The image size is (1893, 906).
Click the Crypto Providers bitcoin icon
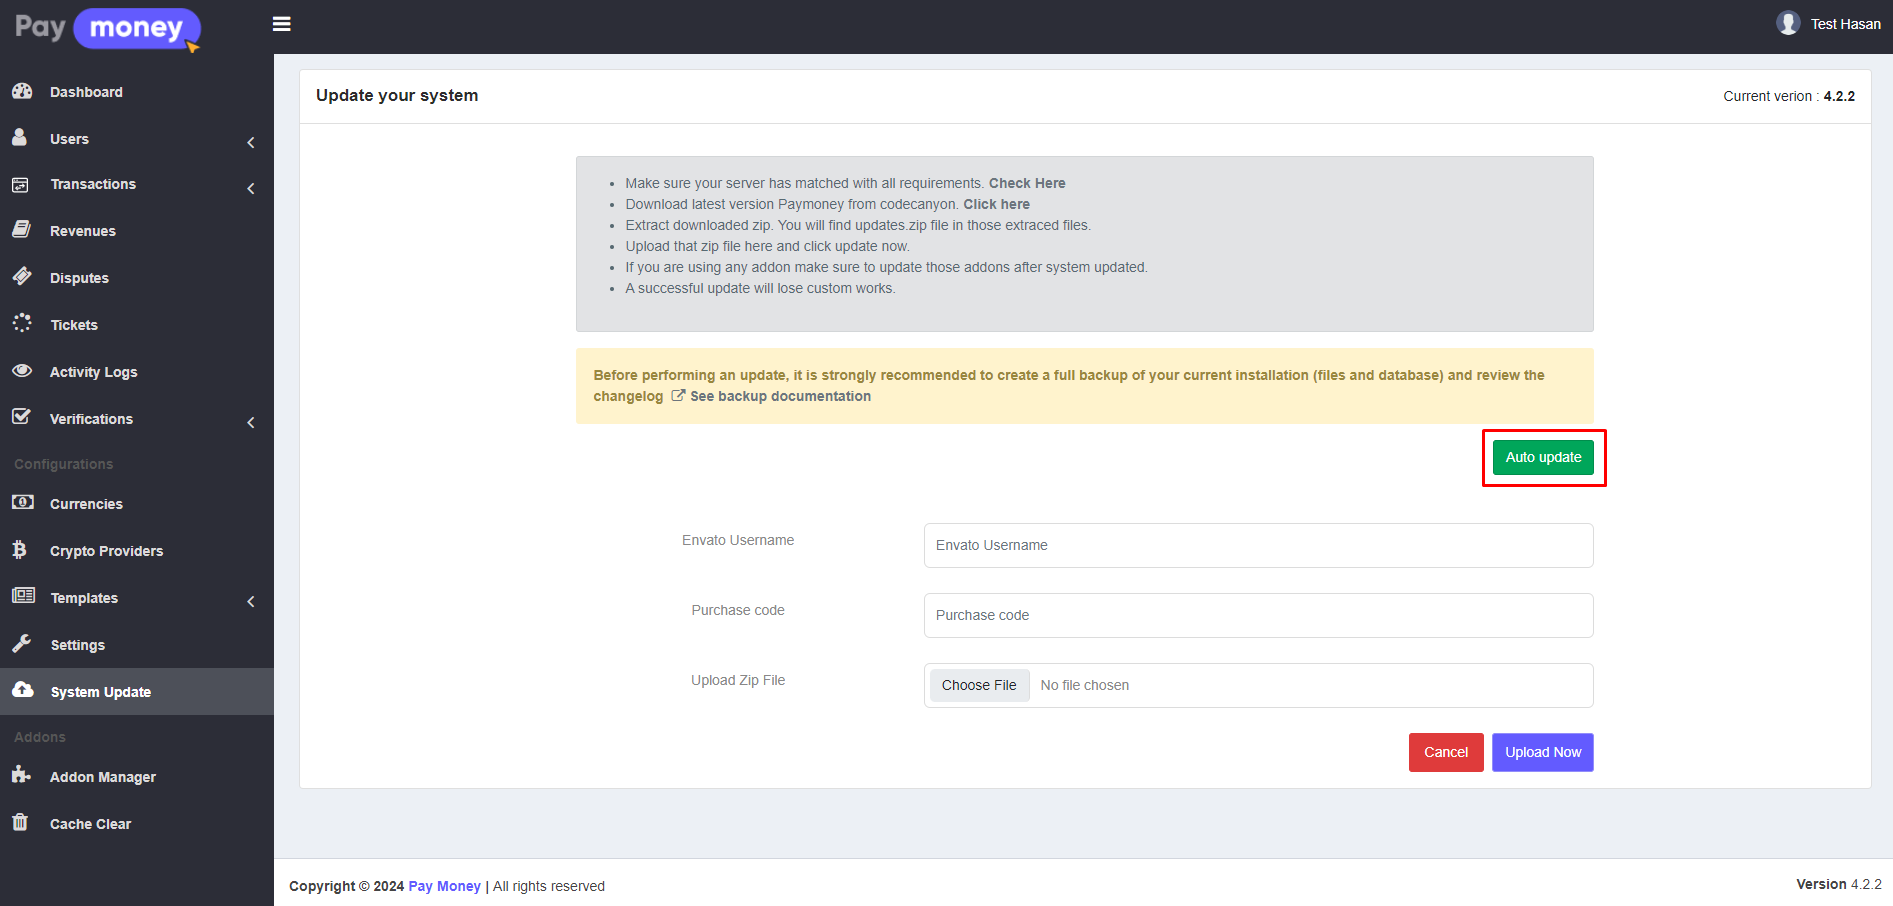(20, 550)
